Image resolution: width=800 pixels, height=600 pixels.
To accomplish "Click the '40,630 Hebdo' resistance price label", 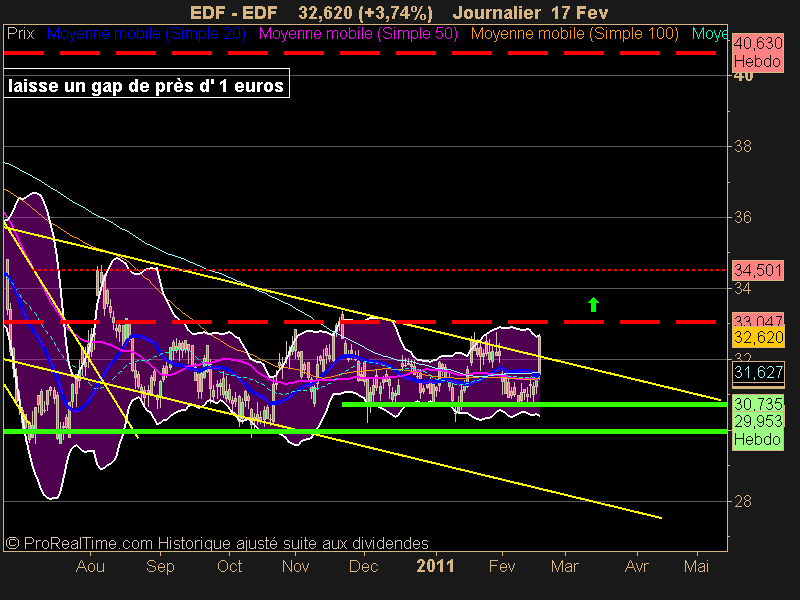I will tap(758, 53).
